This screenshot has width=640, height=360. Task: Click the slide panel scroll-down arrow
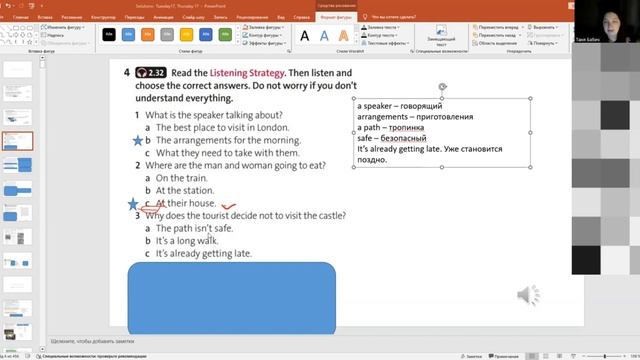pos(42,349)
